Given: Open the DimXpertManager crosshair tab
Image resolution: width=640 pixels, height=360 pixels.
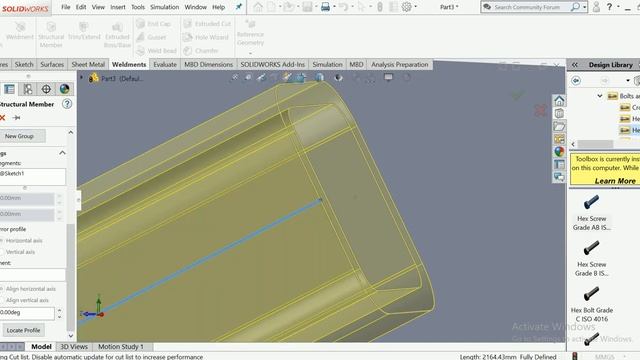Looking at the screenshot, I should click(x=46, y=89).
